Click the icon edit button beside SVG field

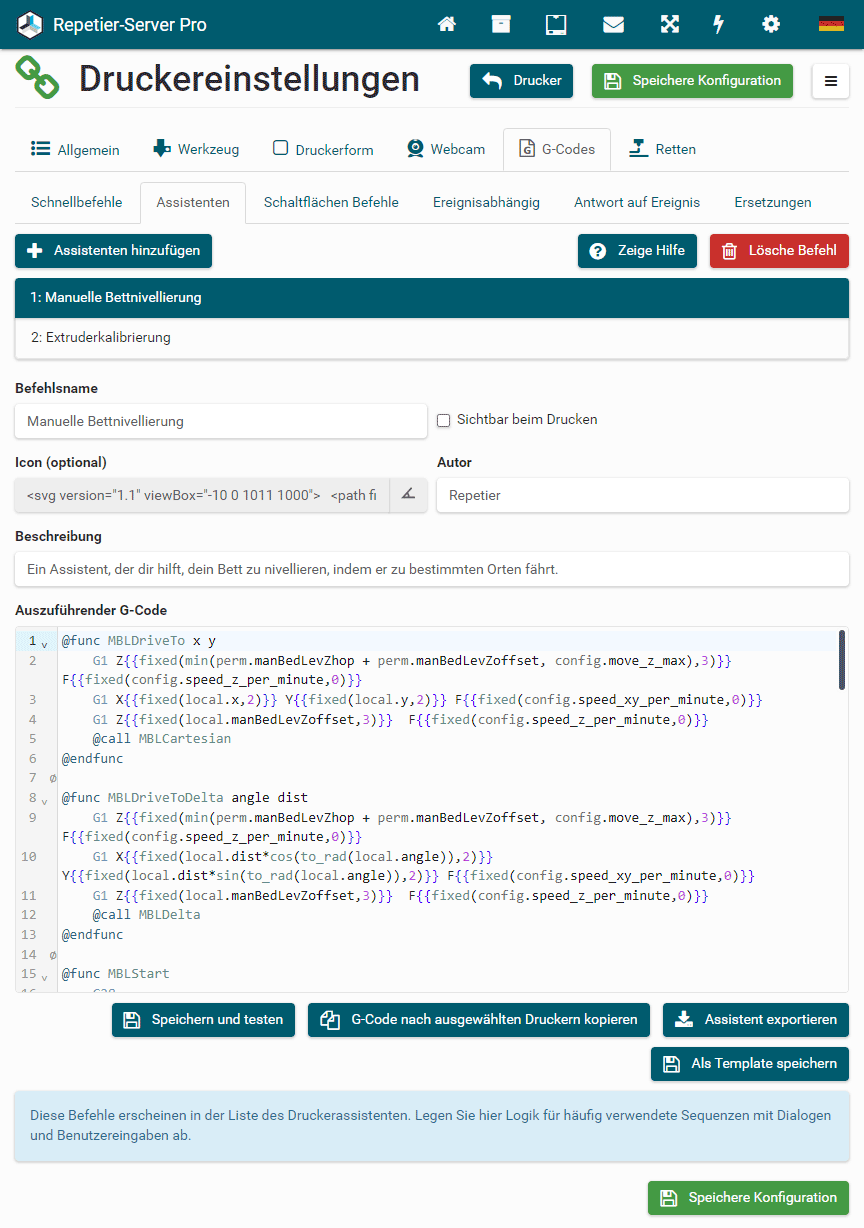[408, 495]
